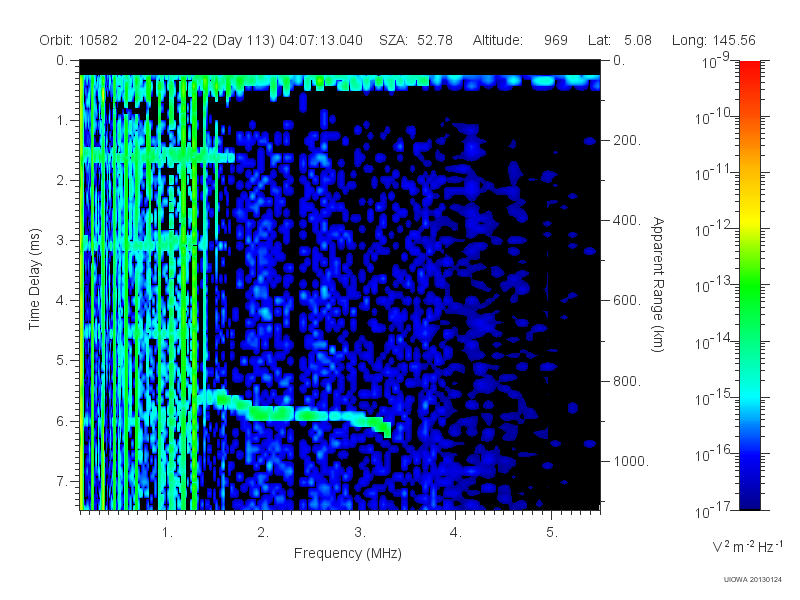Select the date 2012-04-22 (Day 113) text
Screen dimensions: 800x600
click(205, 40)
